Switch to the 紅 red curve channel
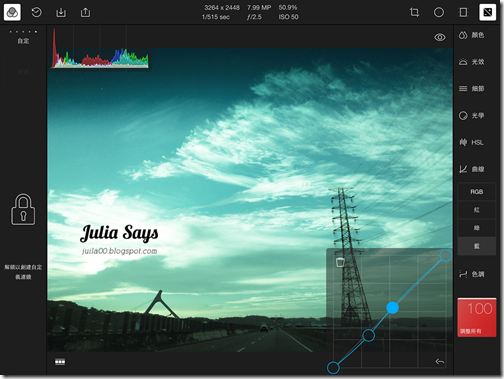This screenshot has width=504, height=379. pyautogui.click(x=477, y=210)
